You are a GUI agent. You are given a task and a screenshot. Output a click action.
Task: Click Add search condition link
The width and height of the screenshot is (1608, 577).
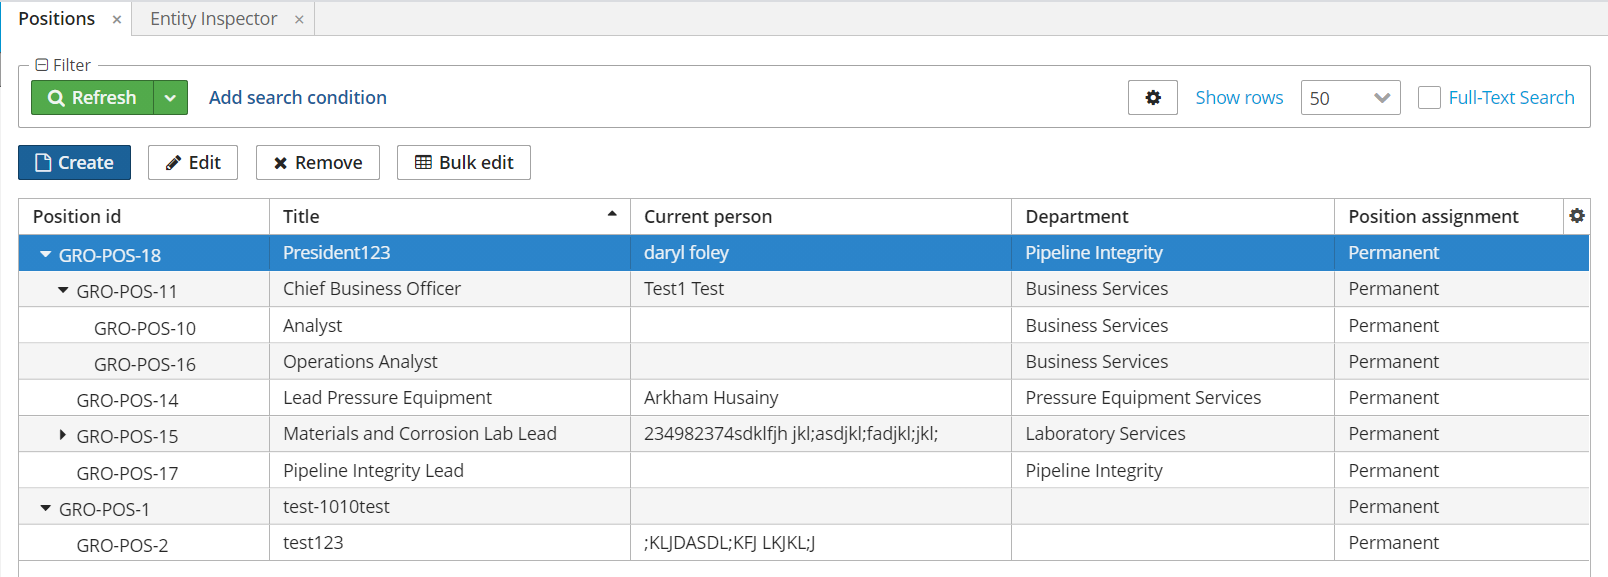(x=298, y=98)
